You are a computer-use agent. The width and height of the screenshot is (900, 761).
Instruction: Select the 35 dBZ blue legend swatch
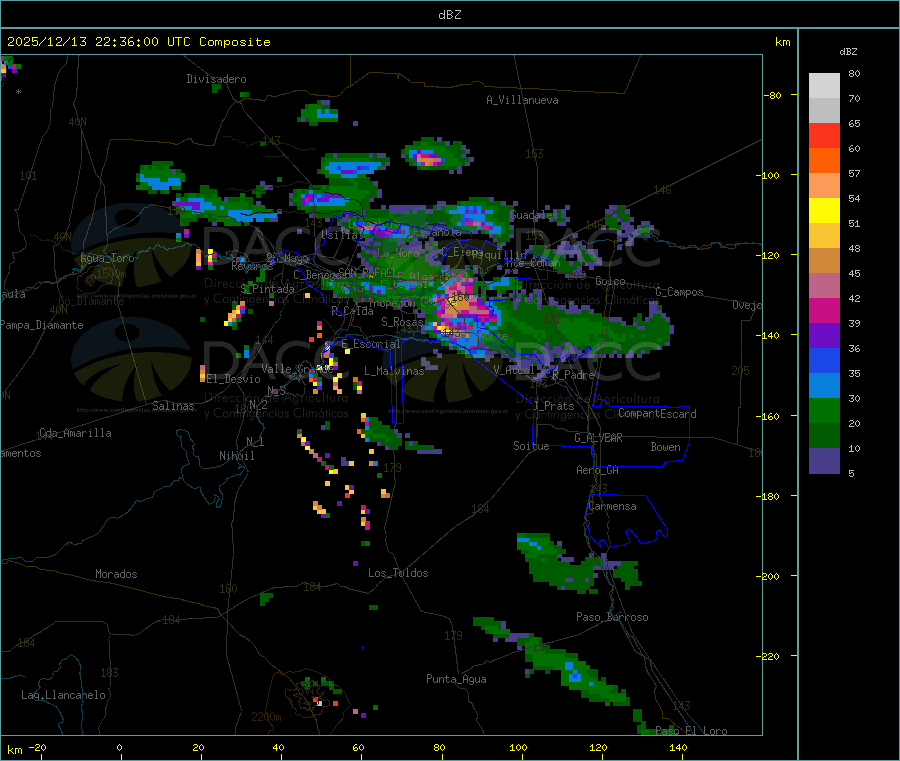(824, 385)
